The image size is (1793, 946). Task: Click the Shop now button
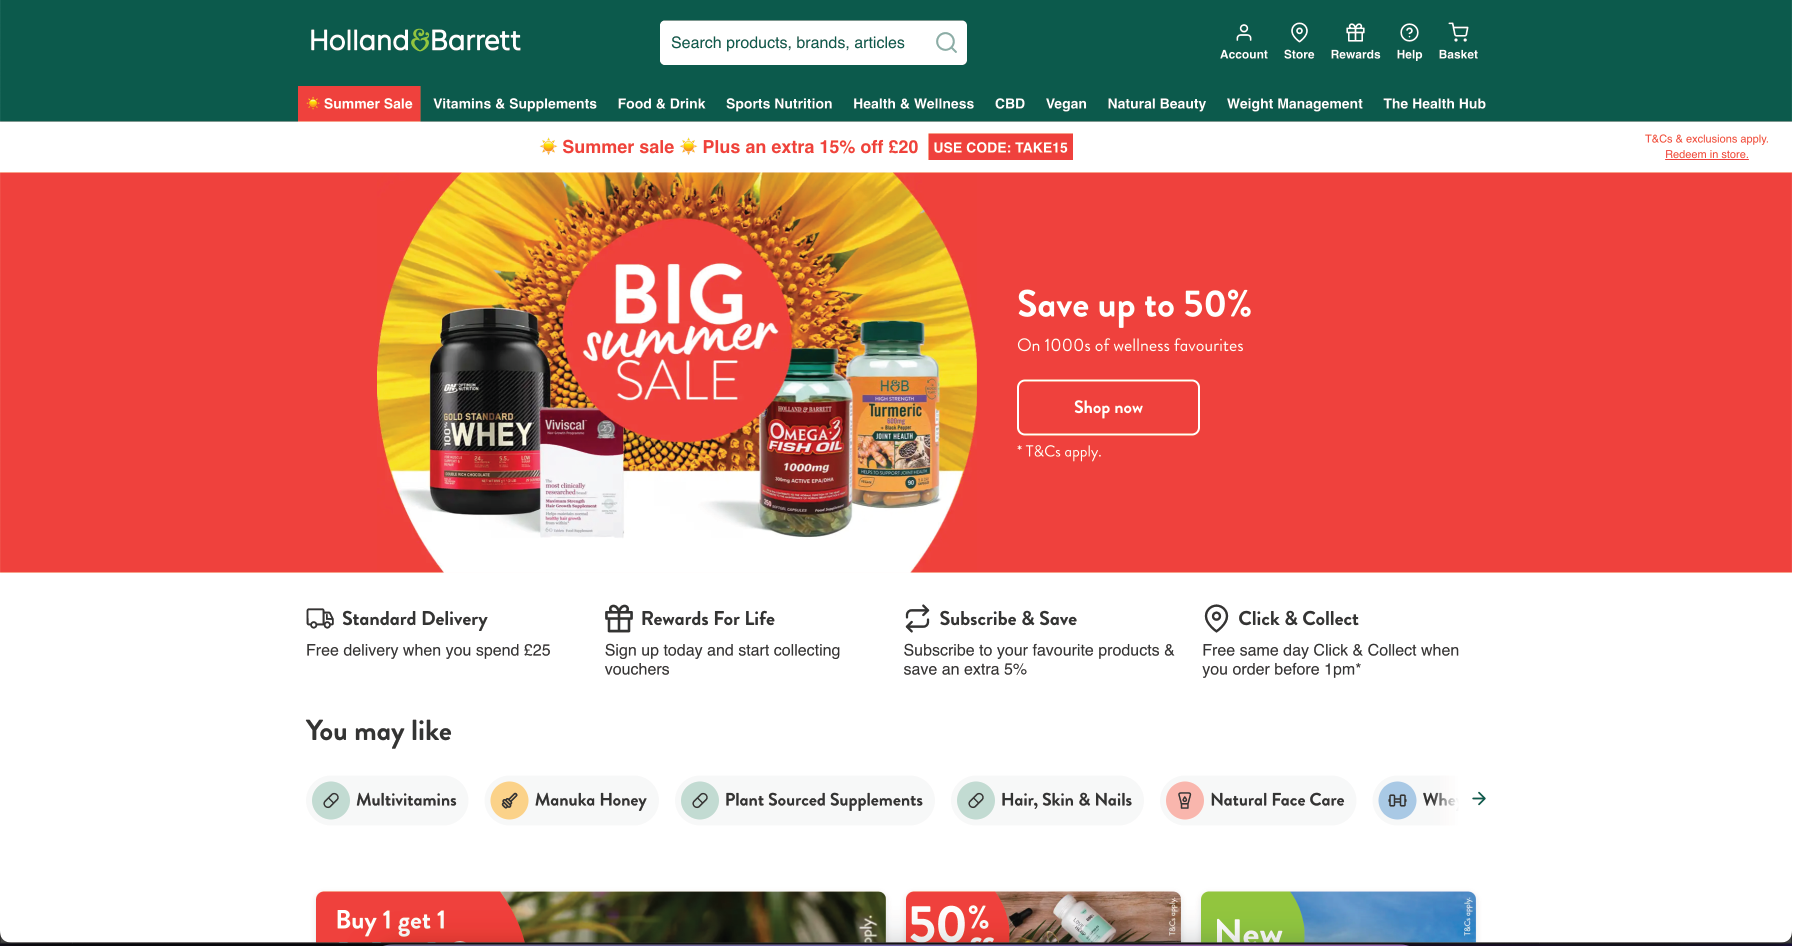click(x=1108, y=407)
